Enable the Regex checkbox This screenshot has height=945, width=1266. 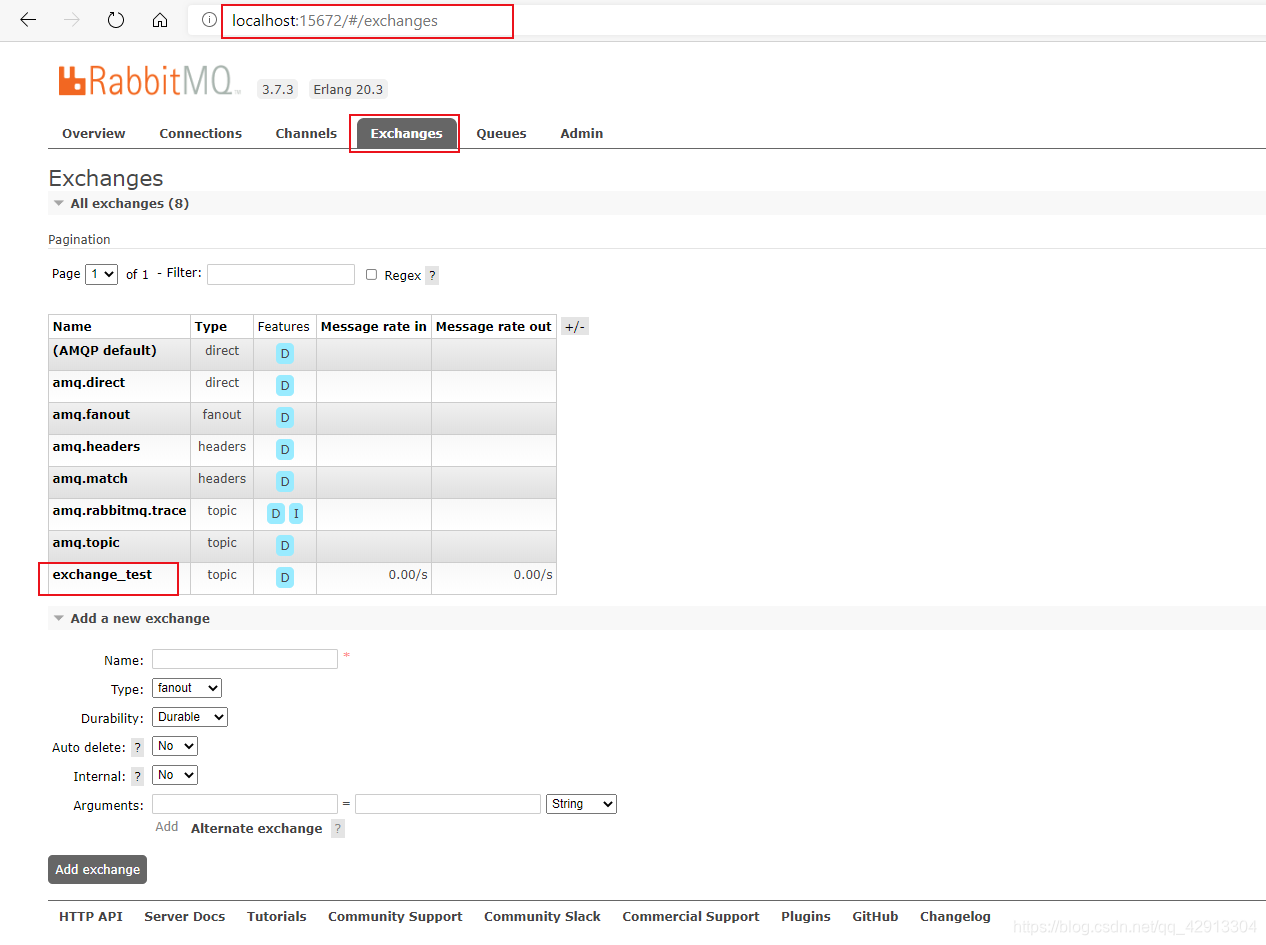[x=372, y=274]
